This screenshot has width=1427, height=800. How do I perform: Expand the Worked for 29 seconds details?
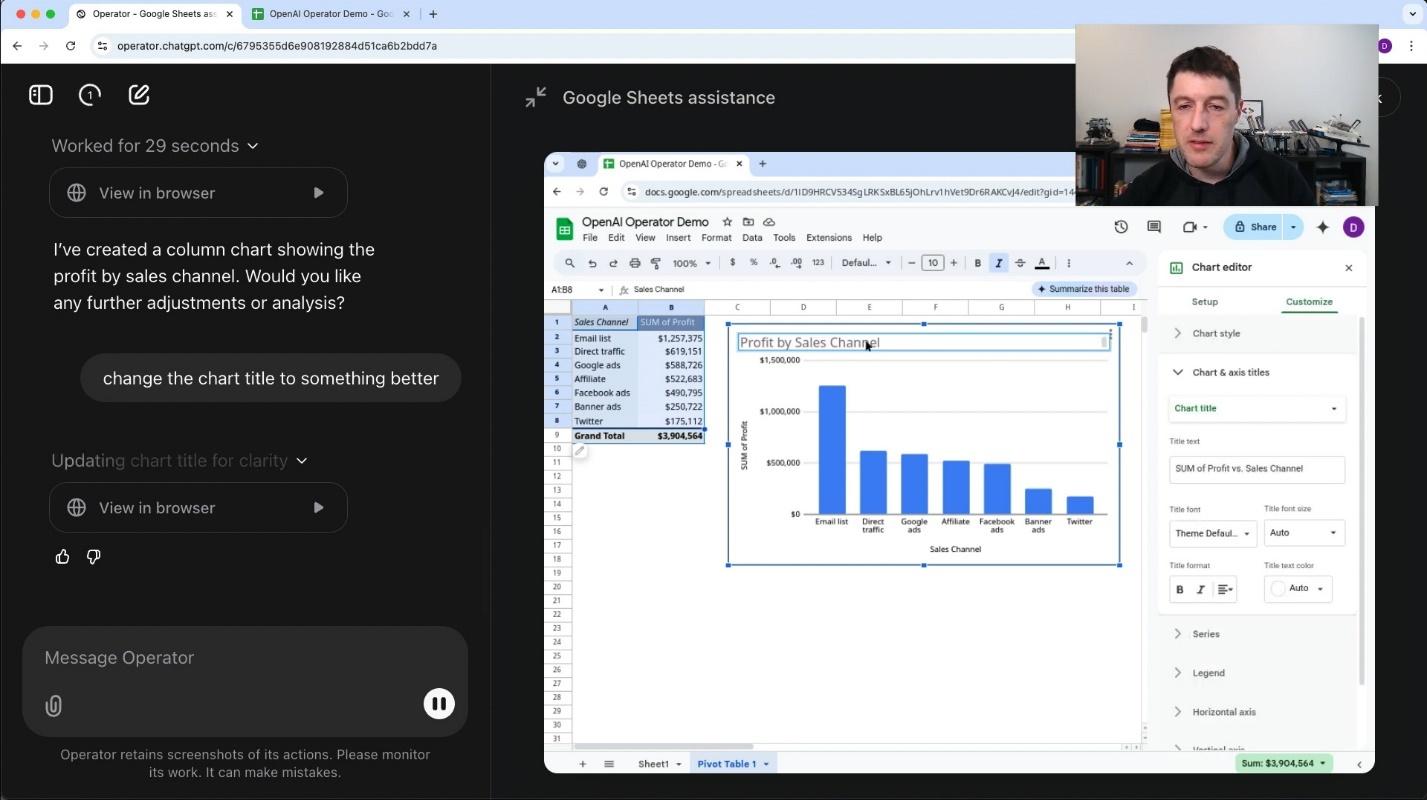tap(155, 146)
